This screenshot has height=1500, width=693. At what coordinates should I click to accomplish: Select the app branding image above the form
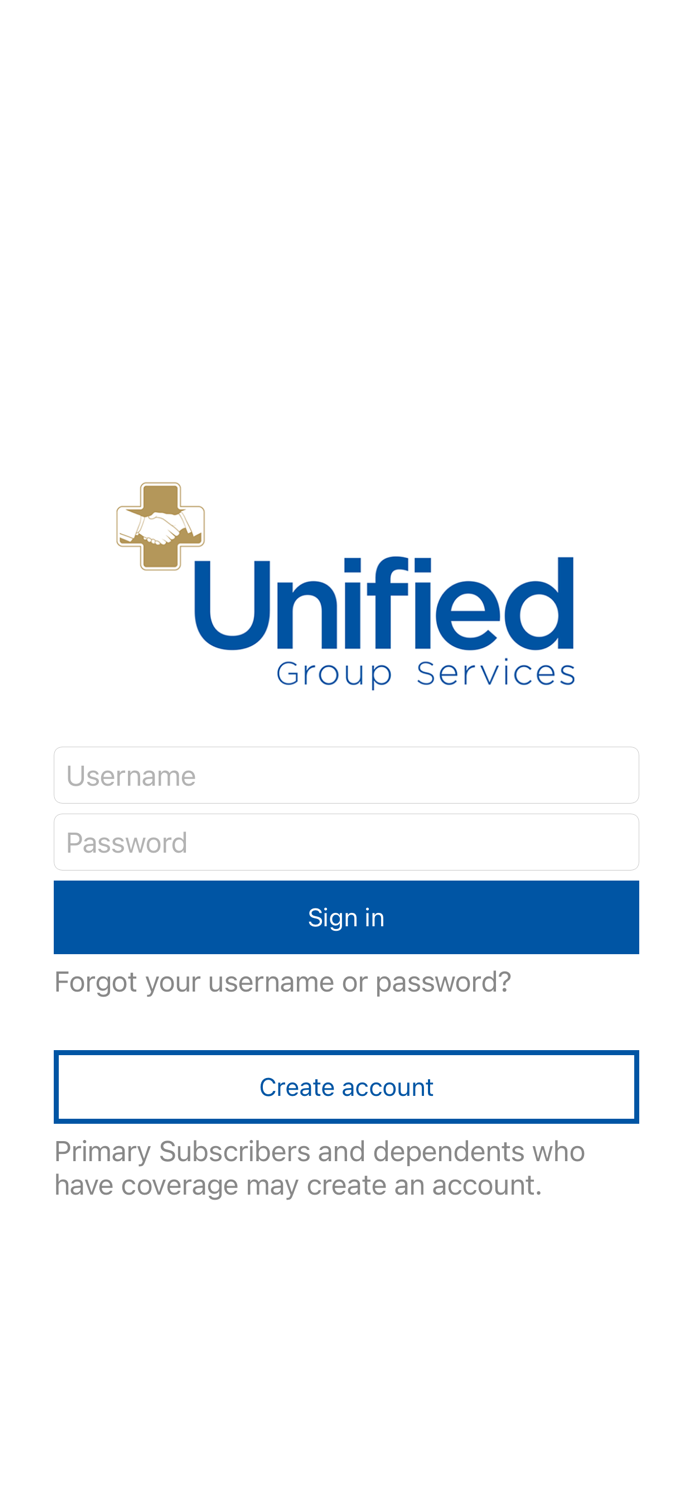pyautogui.click(x=346, y=580)
